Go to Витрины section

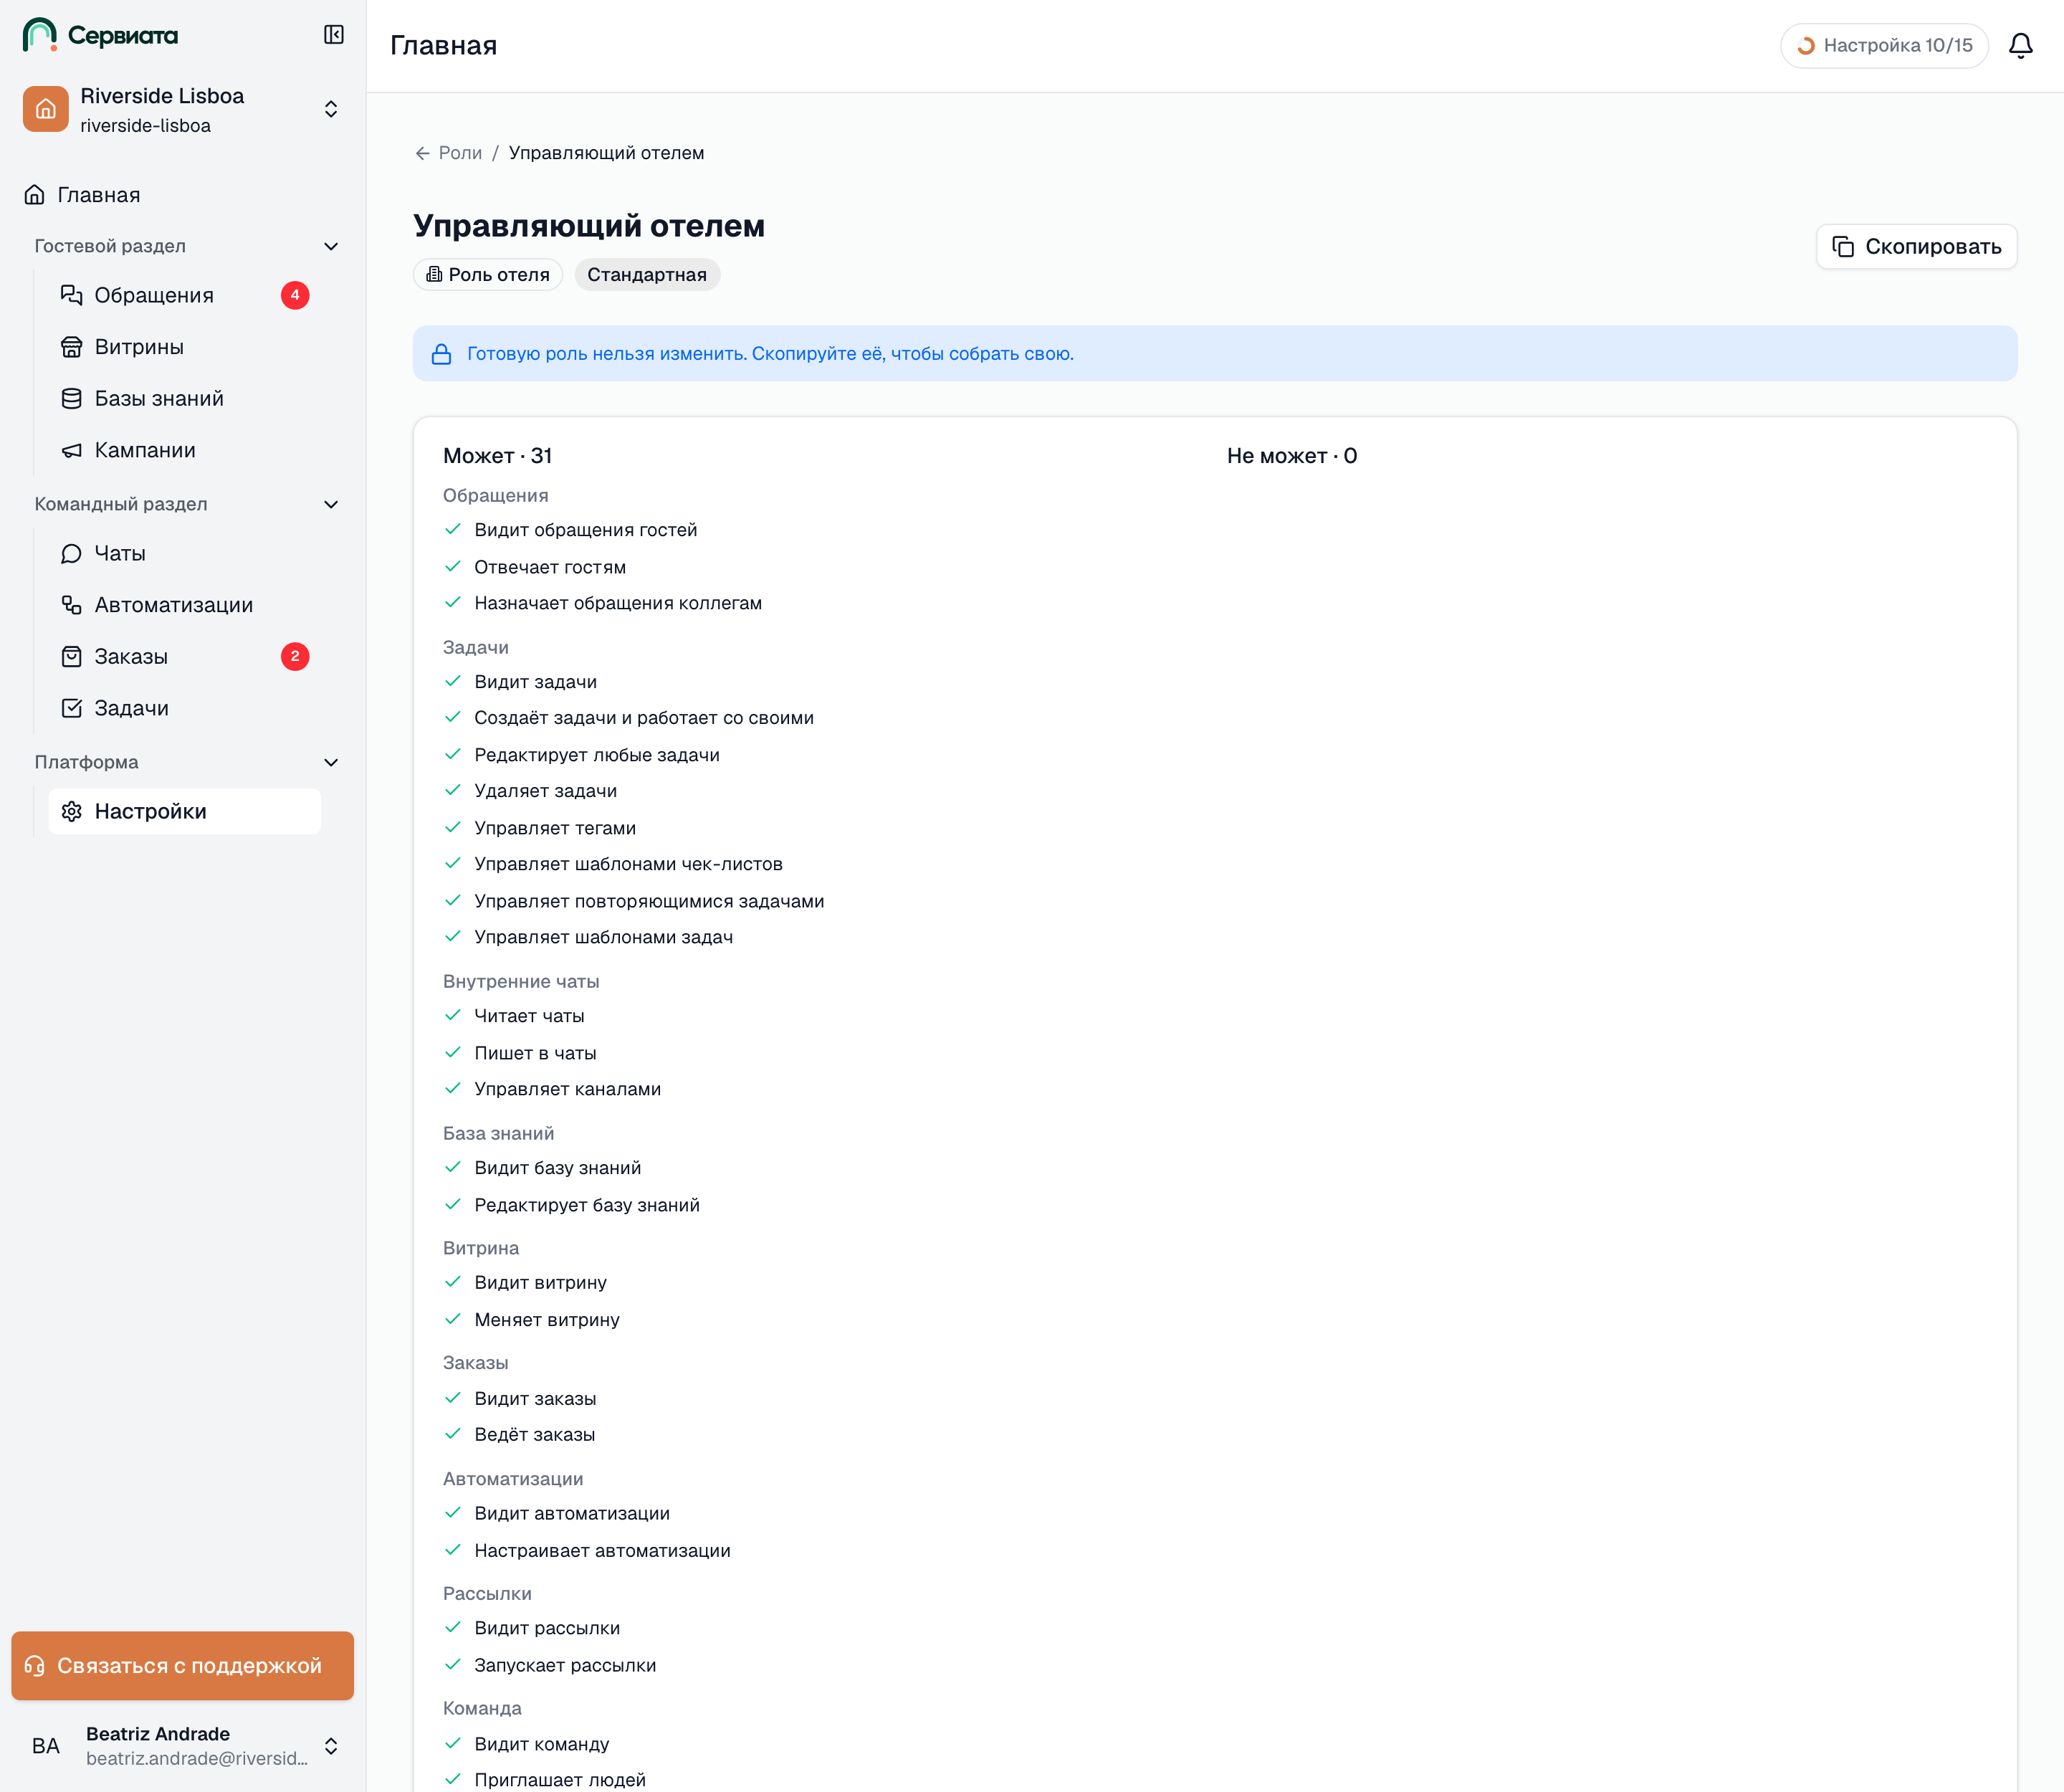(185, 347)
